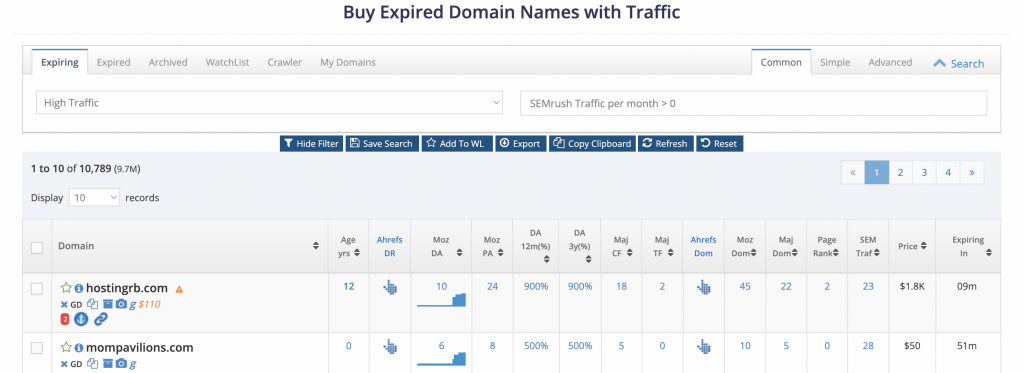Image resolution: width=1024 pixels, height=373 pixels.
Task: Select the Advanced search mode tab
Action: [x=890, y=62]
